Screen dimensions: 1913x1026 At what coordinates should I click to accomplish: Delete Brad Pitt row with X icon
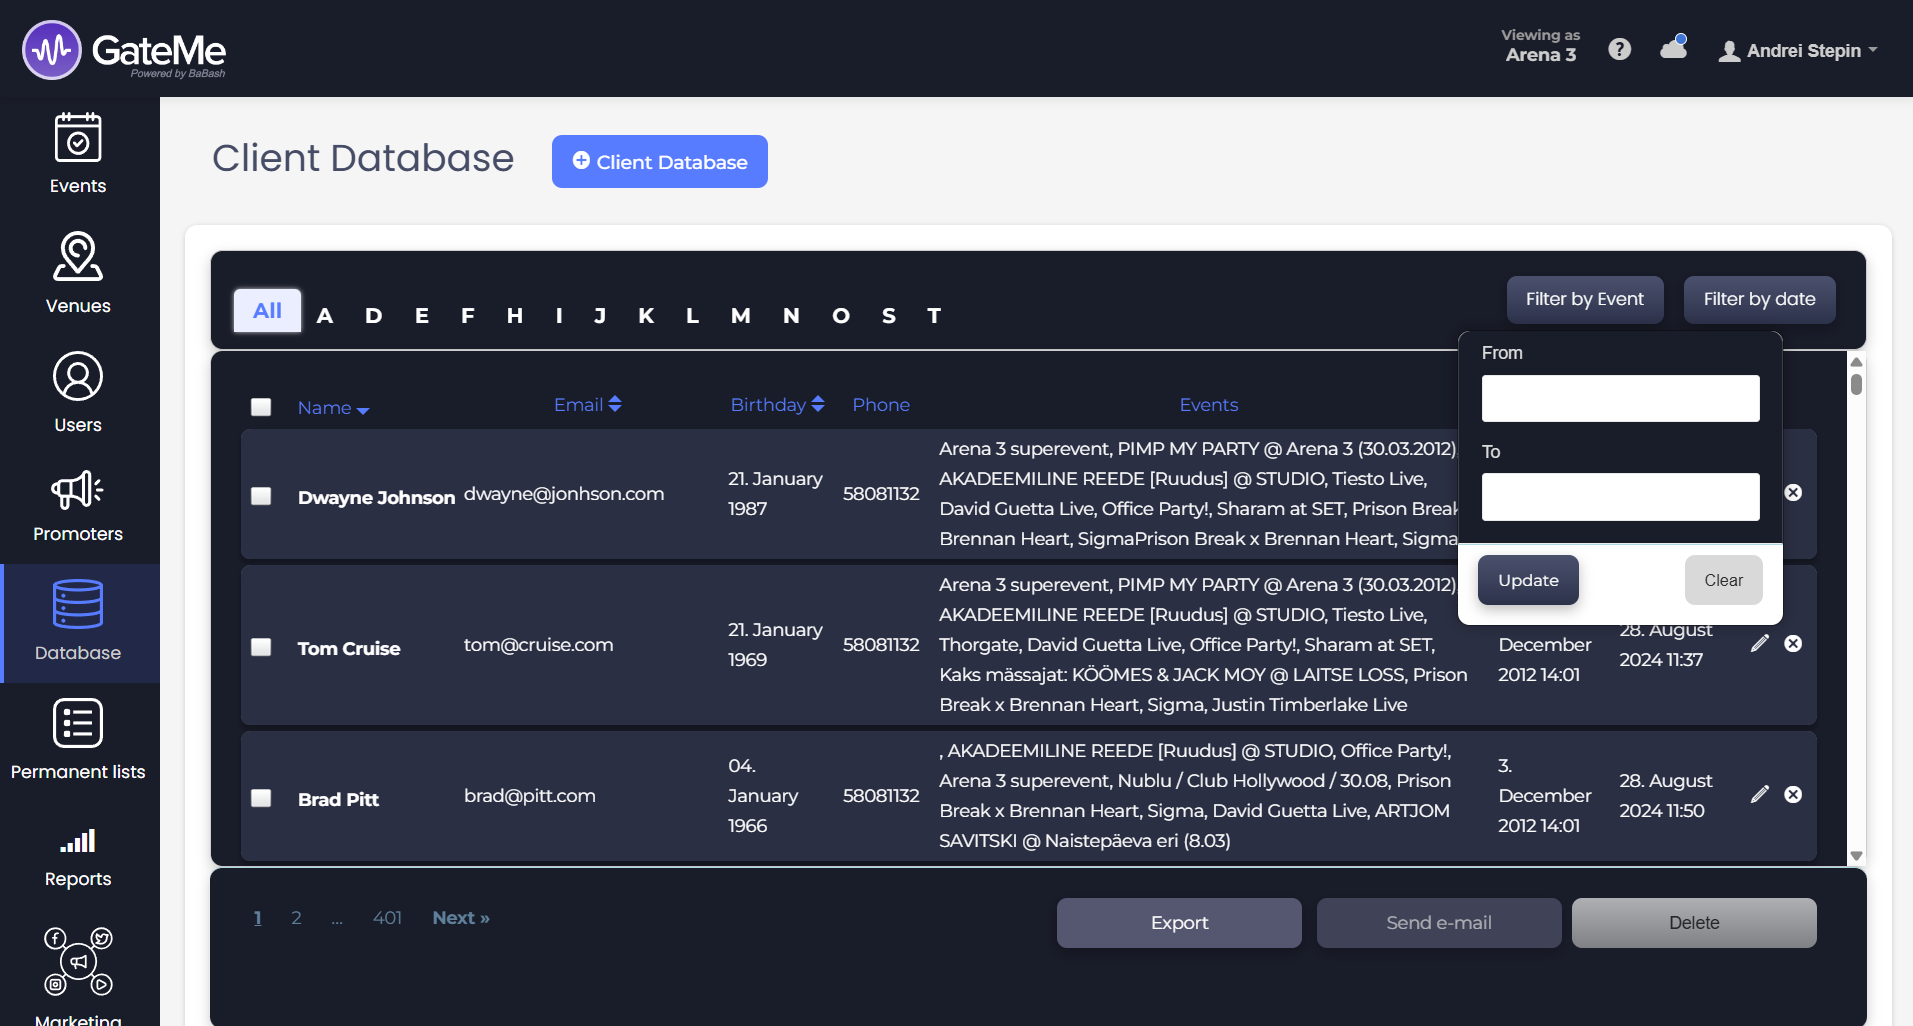[1793, 795]
